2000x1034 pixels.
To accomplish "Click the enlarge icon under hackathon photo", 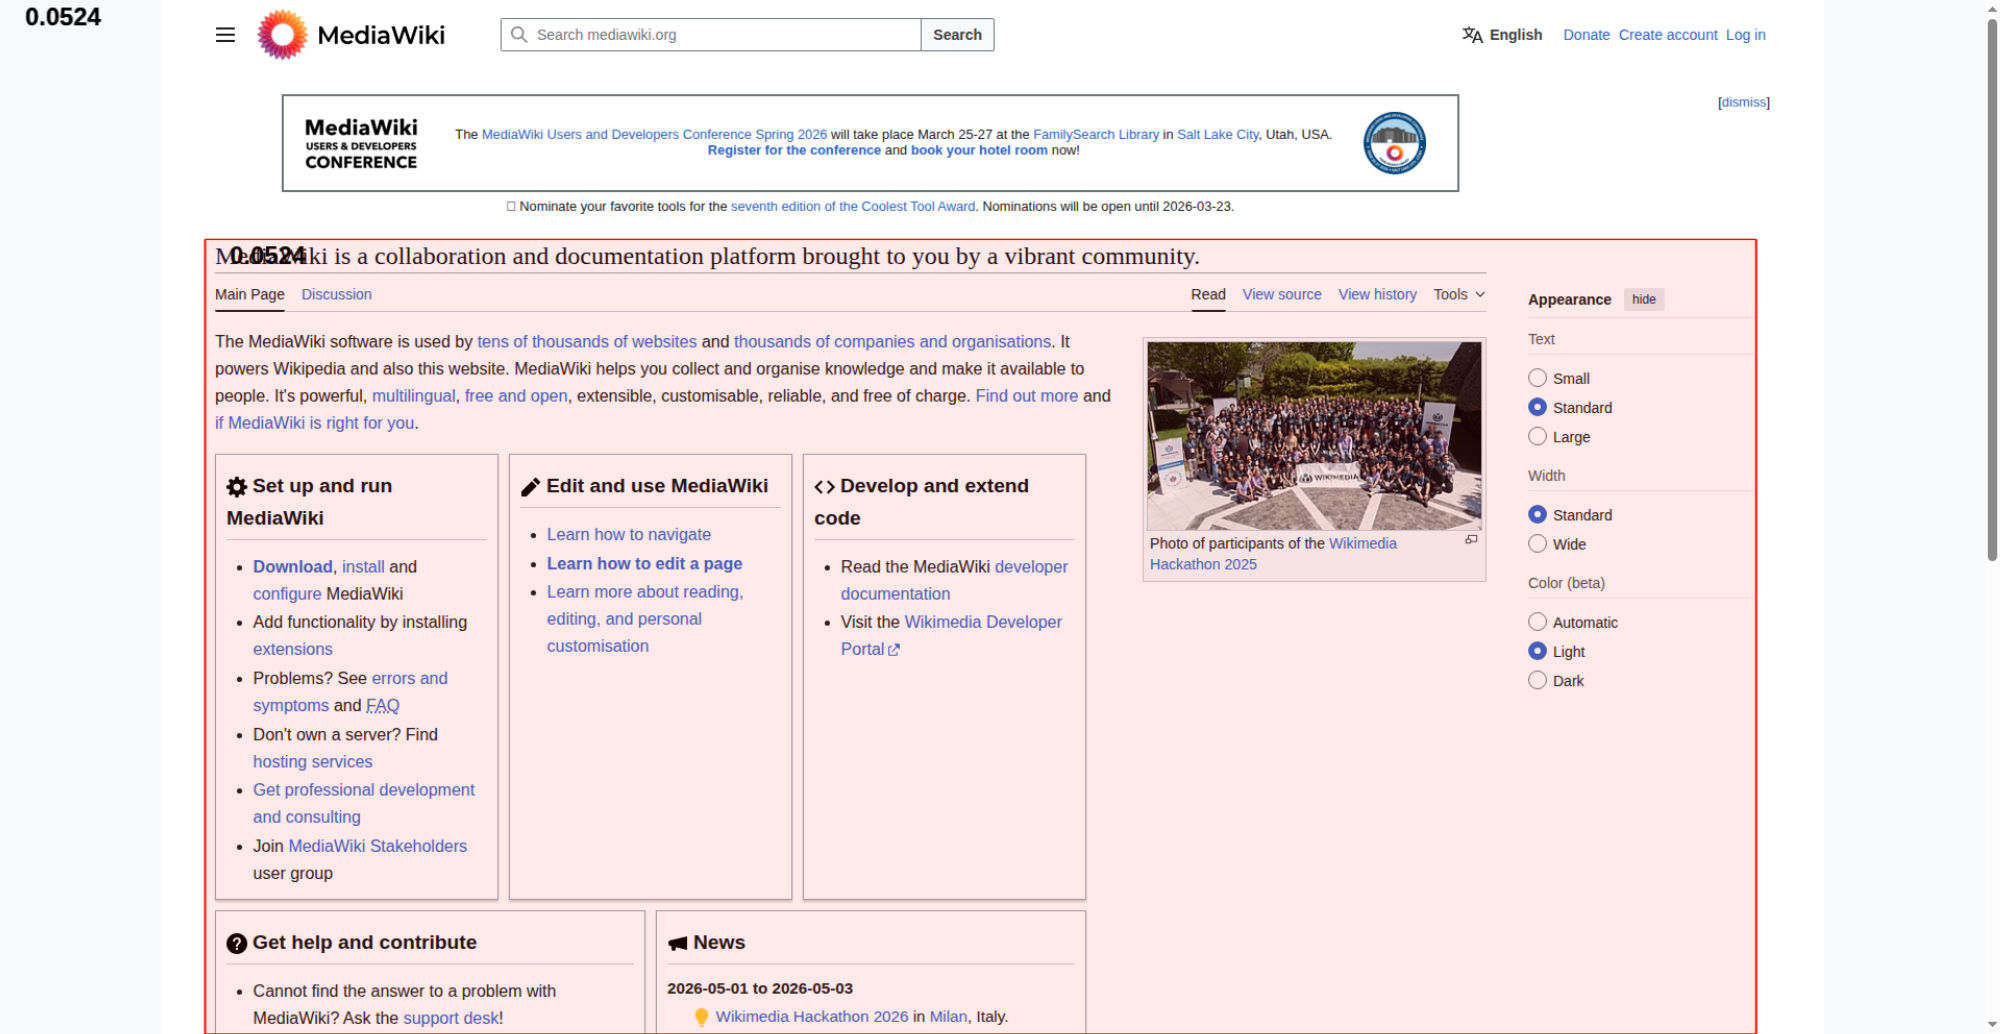I will [1471, 540].
